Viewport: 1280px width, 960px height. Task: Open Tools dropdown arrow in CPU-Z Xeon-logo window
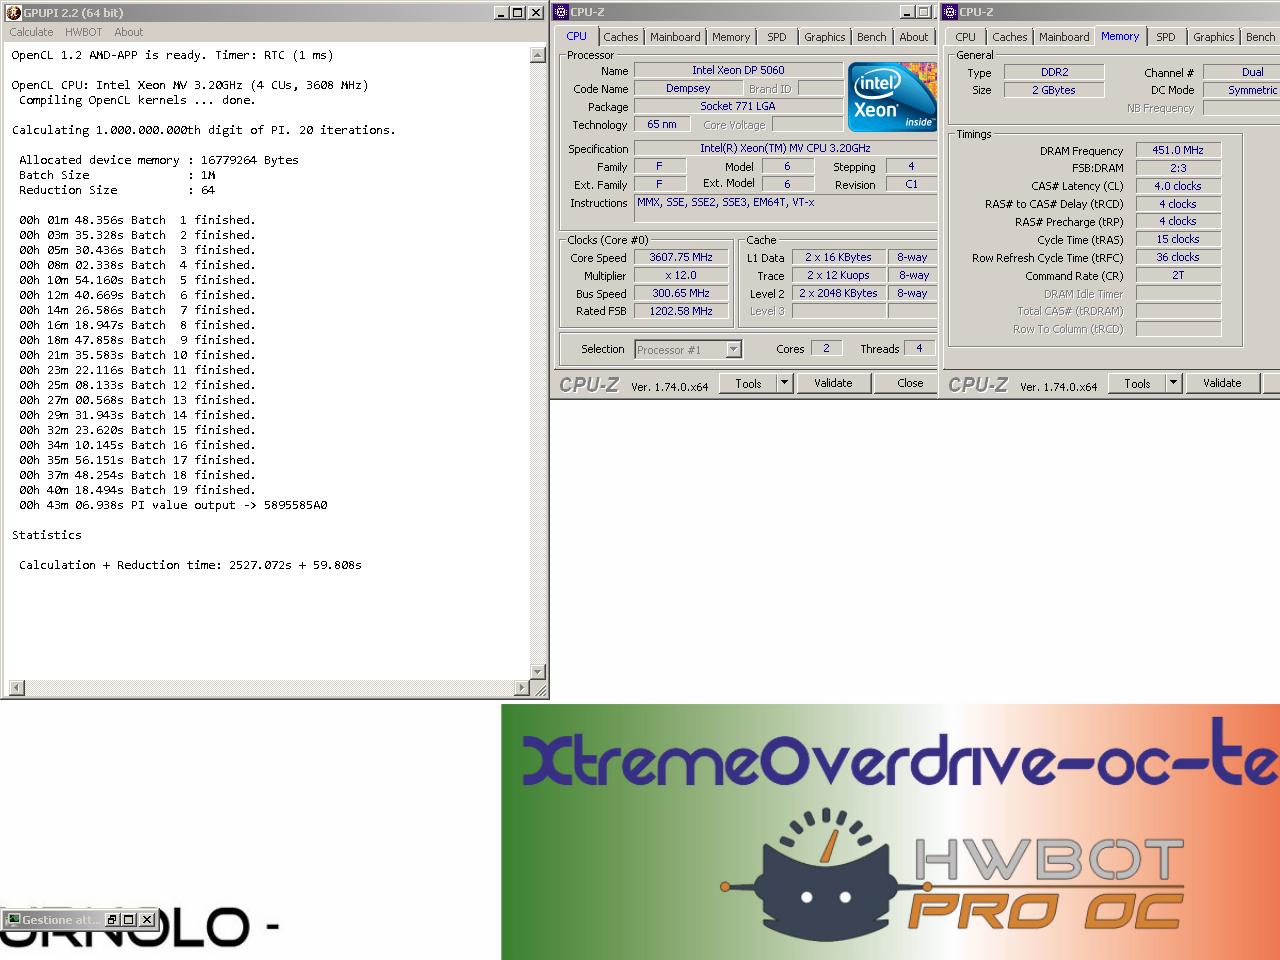pyautogui.click(x=784, y=383)
